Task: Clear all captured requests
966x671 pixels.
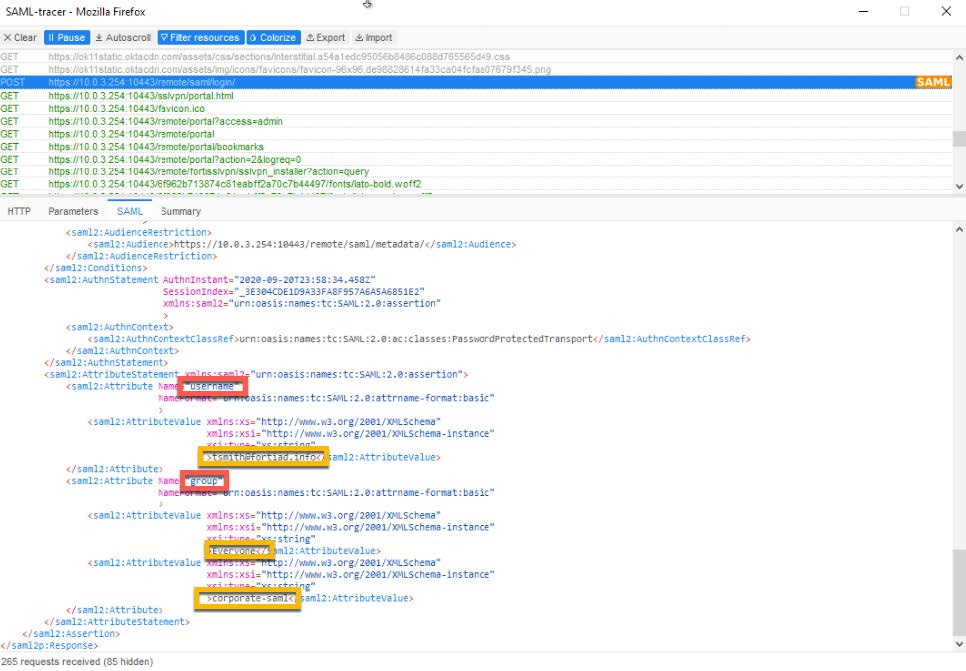Action: click(19, 37)
